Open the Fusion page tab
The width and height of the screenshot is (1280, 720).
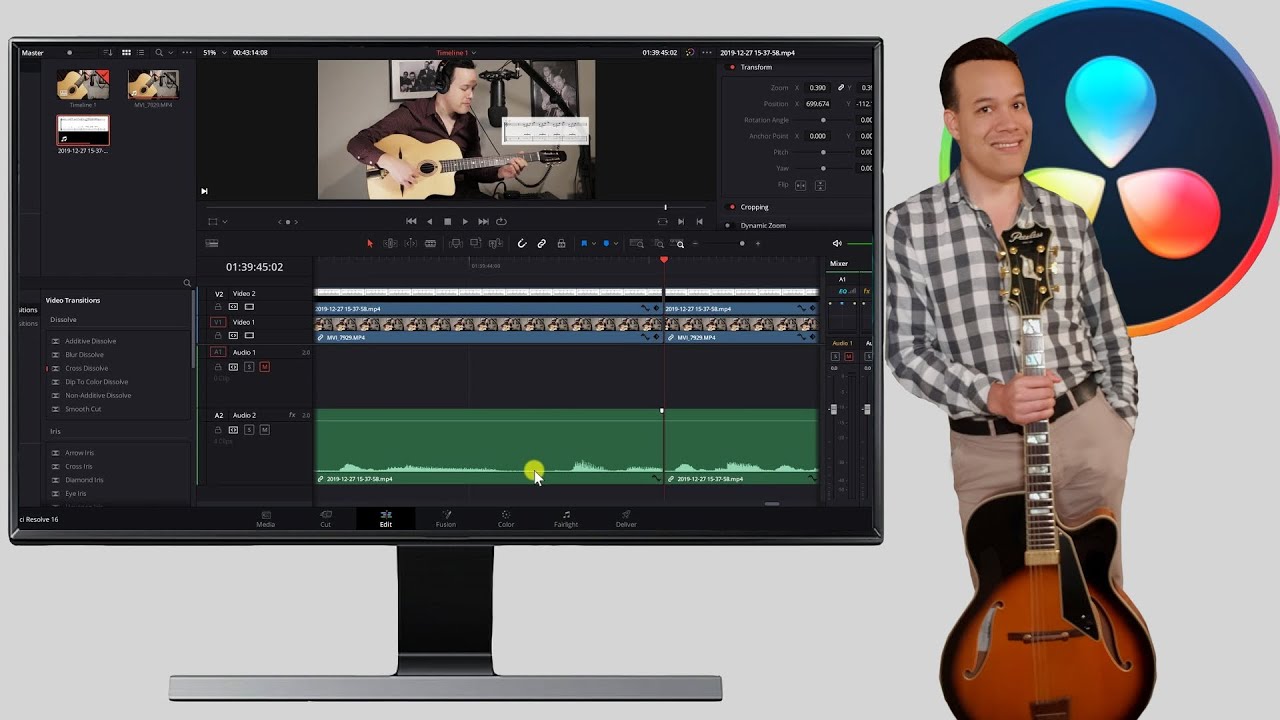pos(446,519)
